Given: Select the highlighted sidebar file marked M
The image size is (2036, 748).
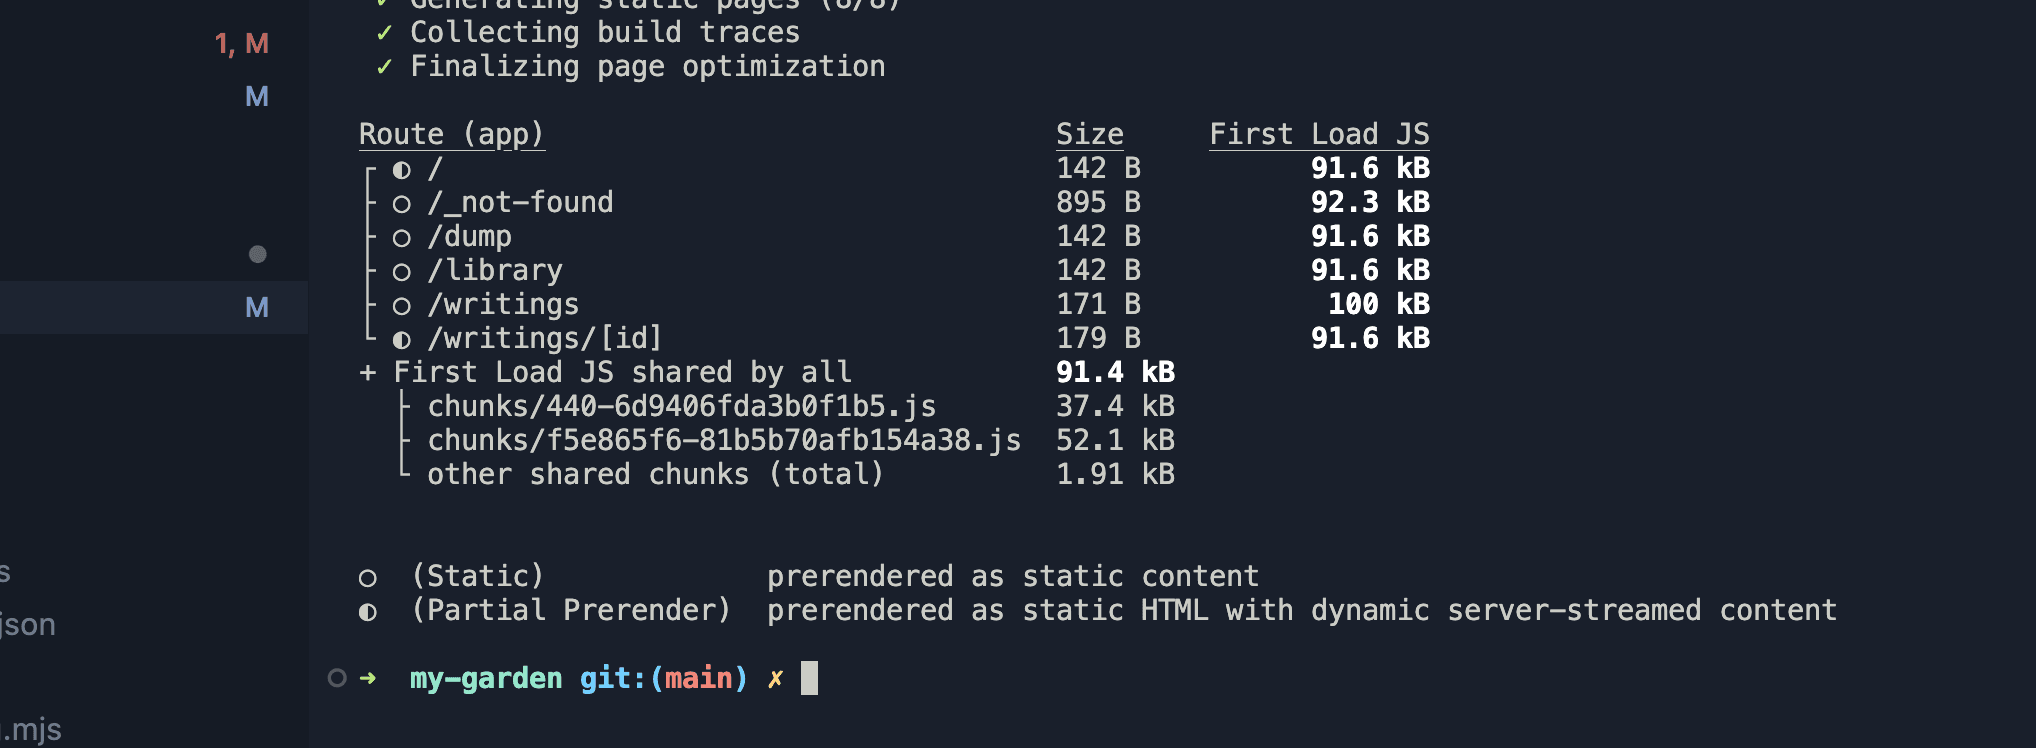Looking at the screenshot, I should pos(154,307).
